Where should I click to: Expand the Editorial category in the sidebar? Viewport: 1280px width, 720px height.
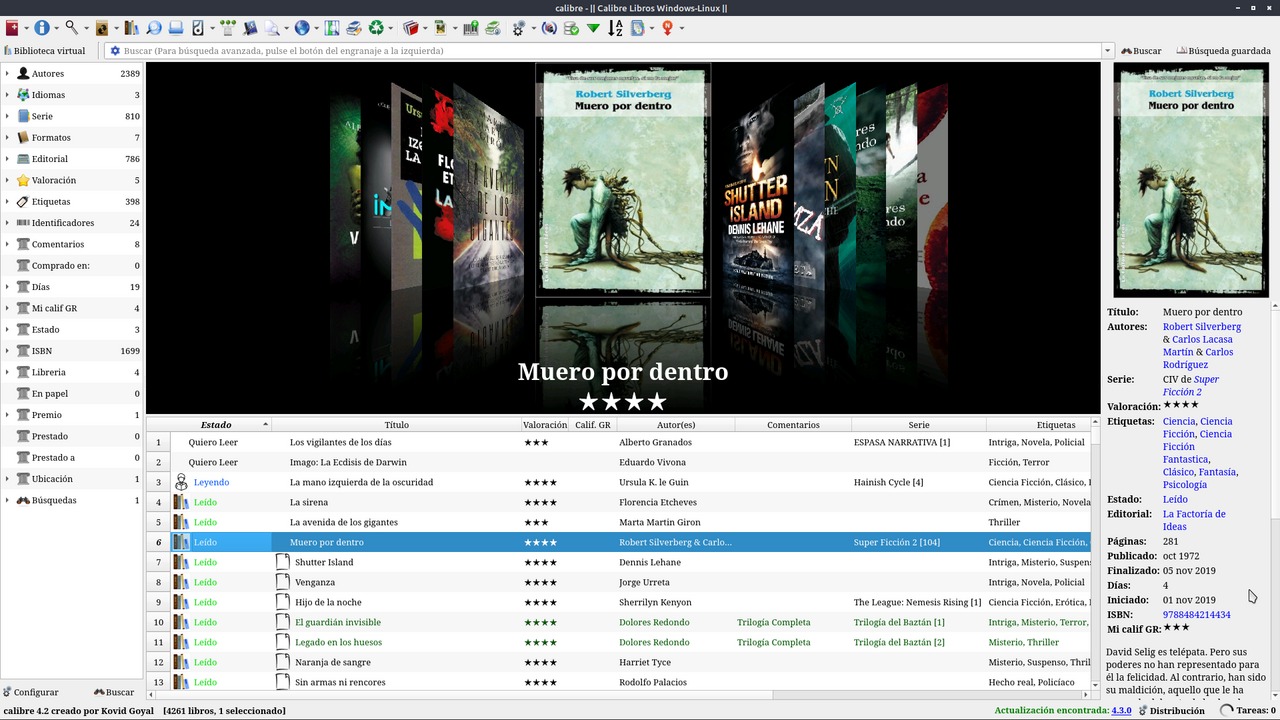coord(7,159)
